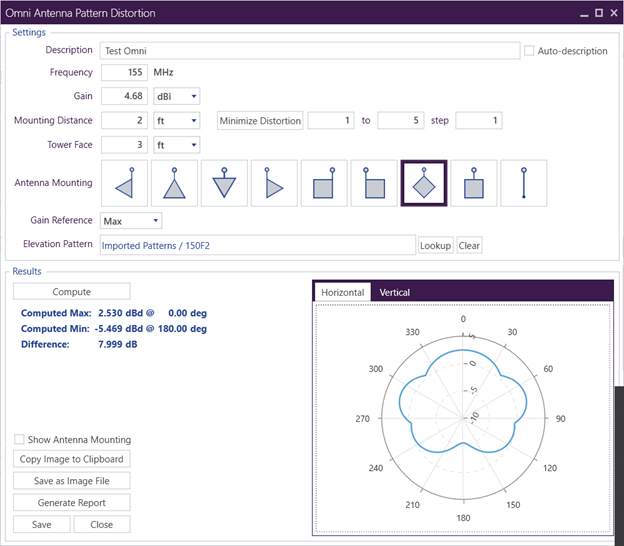Select square mounting with antenna on right corner

(324, 183)
